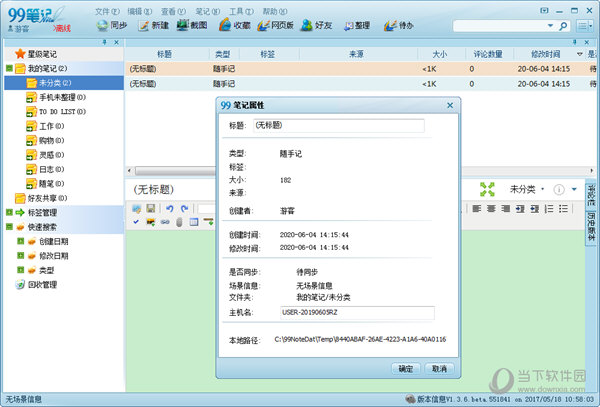Close the 笔记属性 dialog
Image resolution: width=600 pixels, height=407 pixels.
coord(450,105)
